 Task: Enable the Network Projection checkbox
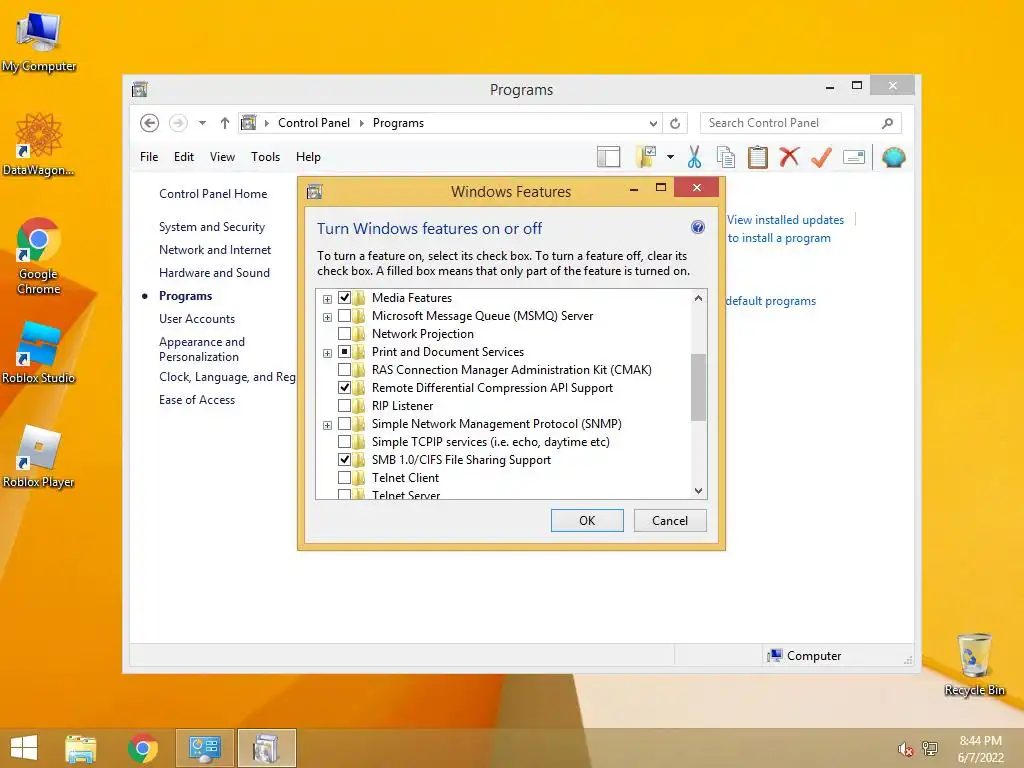[x=344, y=334]
